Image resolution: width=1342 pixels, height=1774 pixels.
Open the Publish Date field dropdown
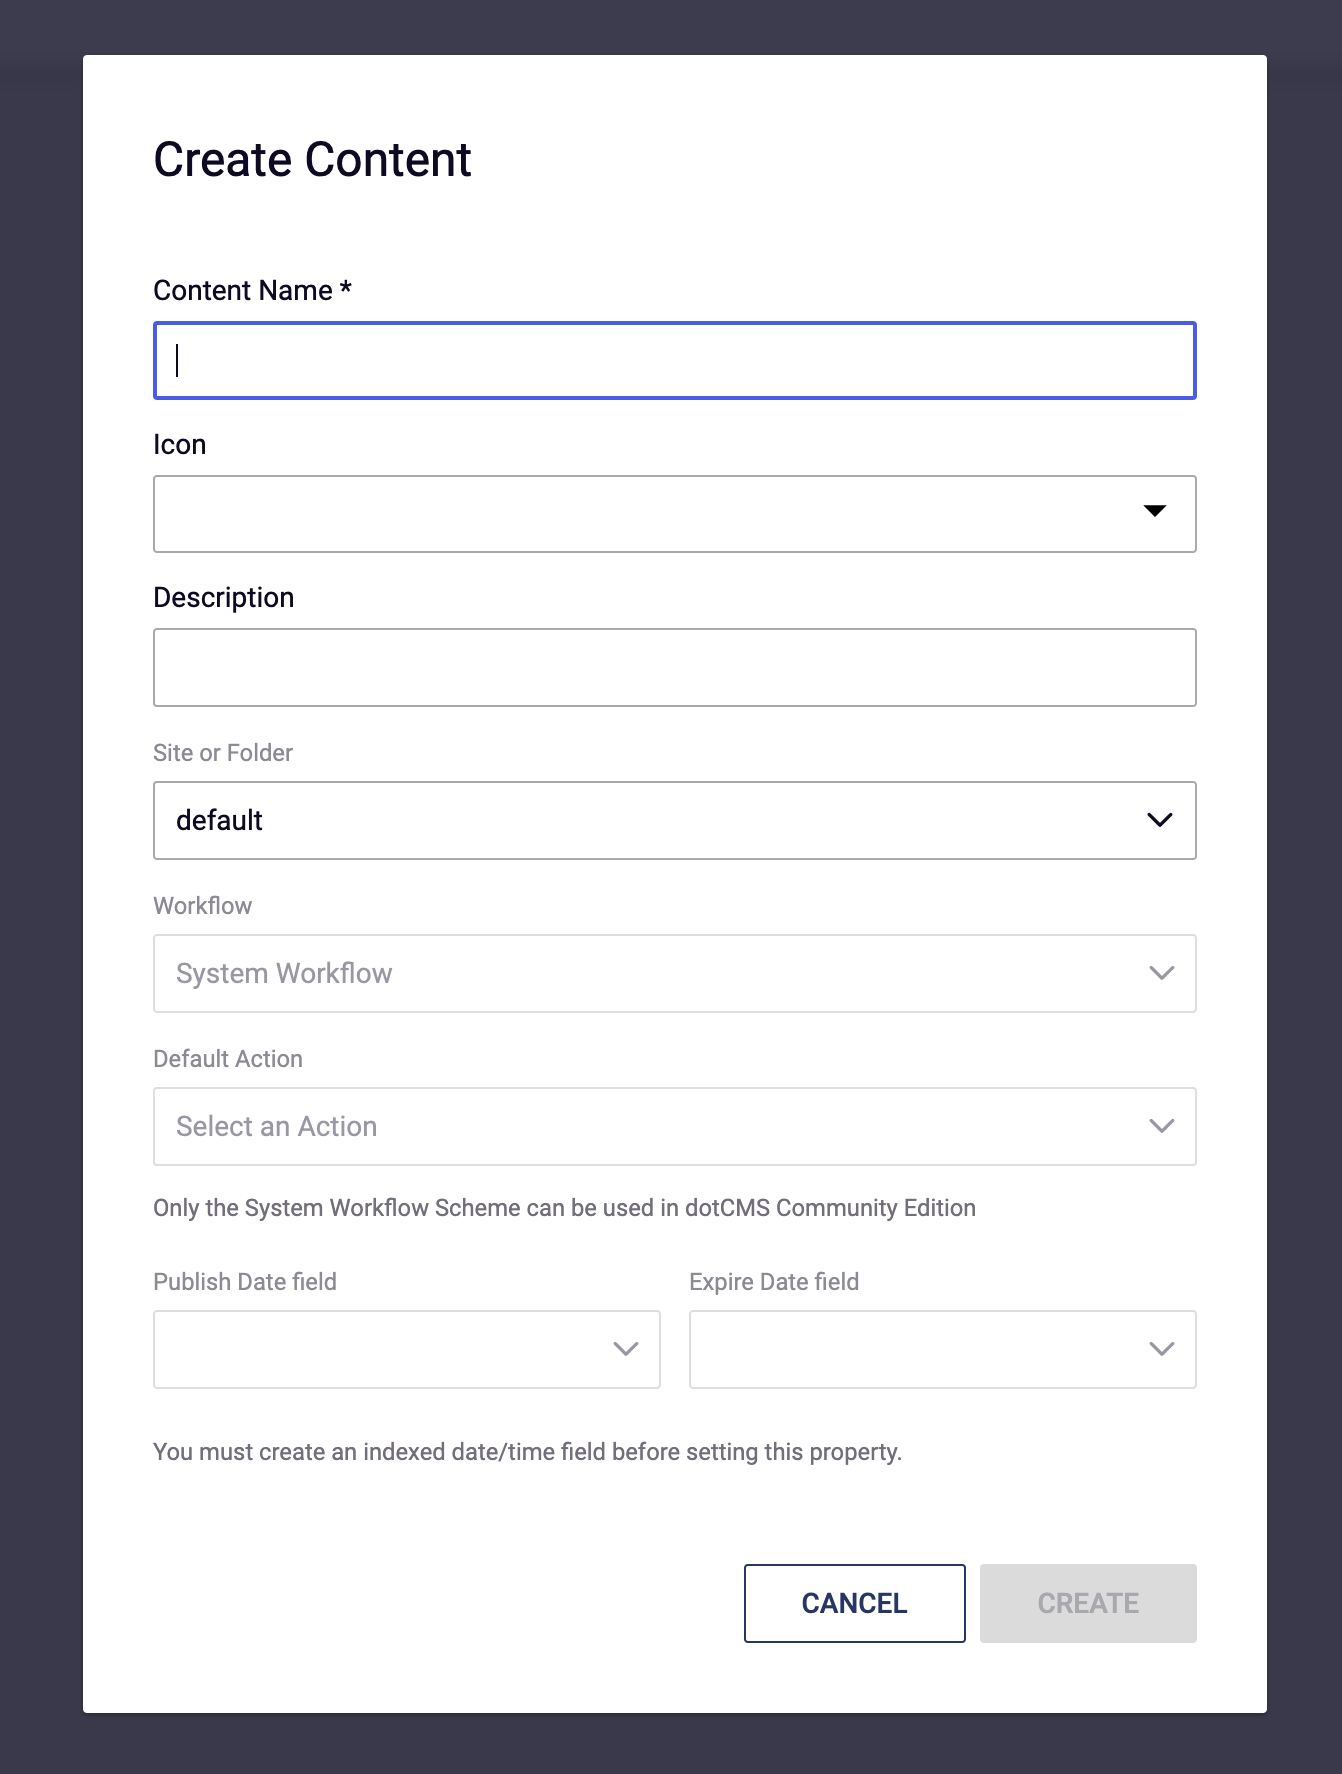pyautogui.click(x=406, y=1349)
